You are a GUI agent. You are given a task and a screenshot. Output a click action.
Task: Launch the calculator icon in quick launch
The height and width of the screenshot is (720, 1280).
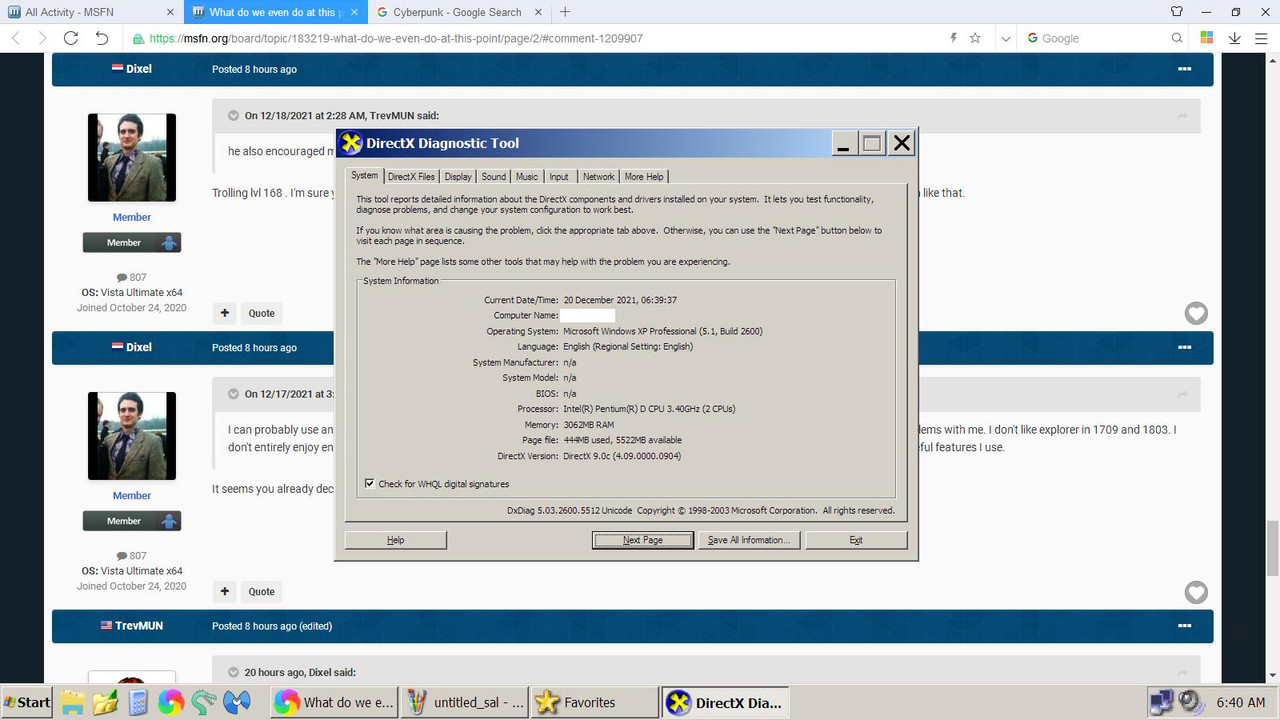138,702
